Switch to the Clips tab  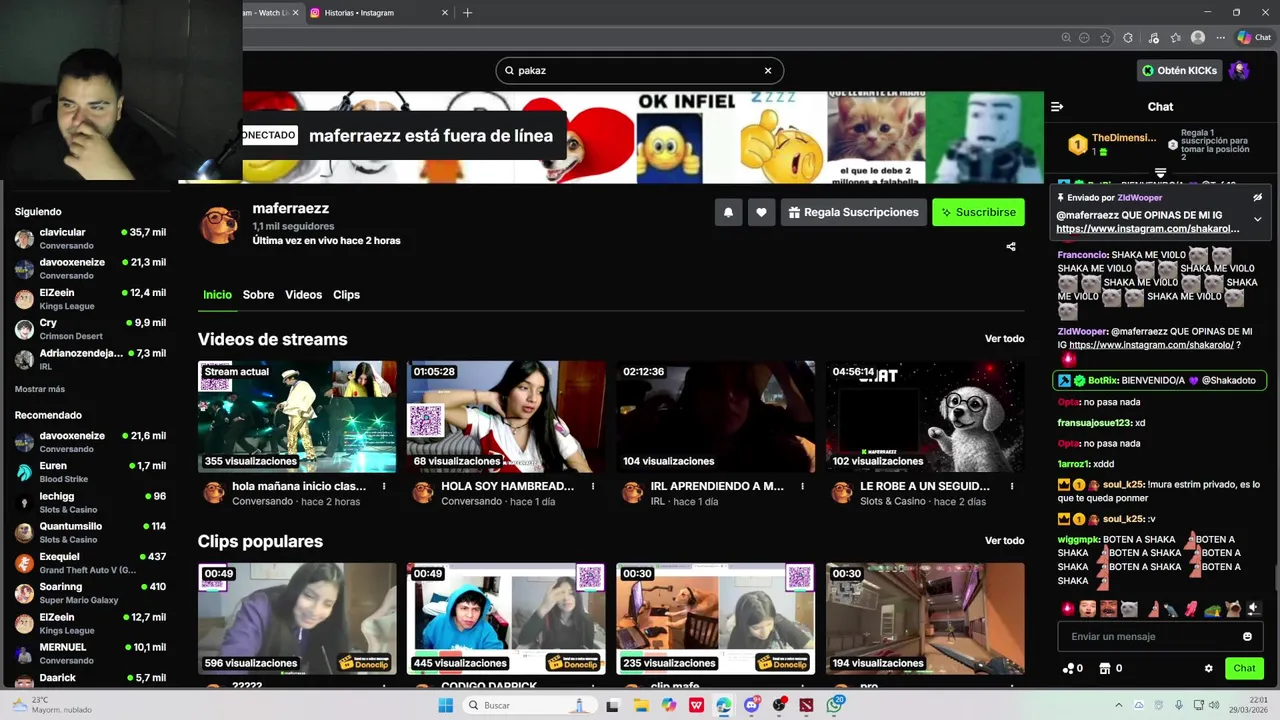coord(346,295)
